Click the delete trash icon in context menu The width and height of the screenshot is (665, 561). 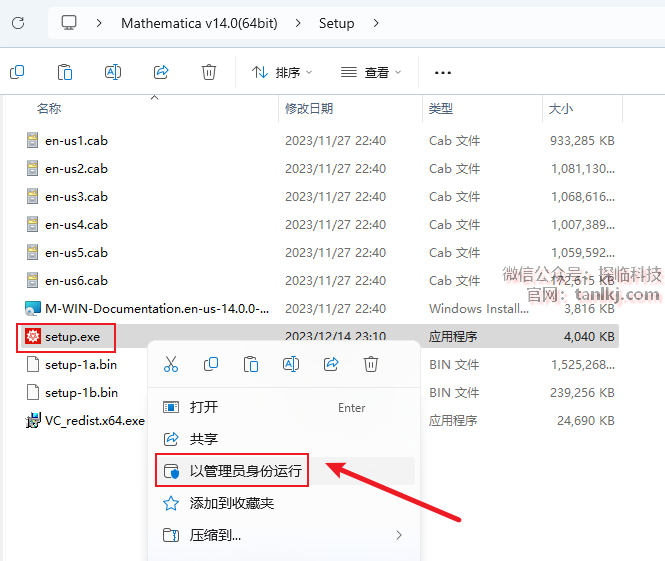click(x=371, y=364)
